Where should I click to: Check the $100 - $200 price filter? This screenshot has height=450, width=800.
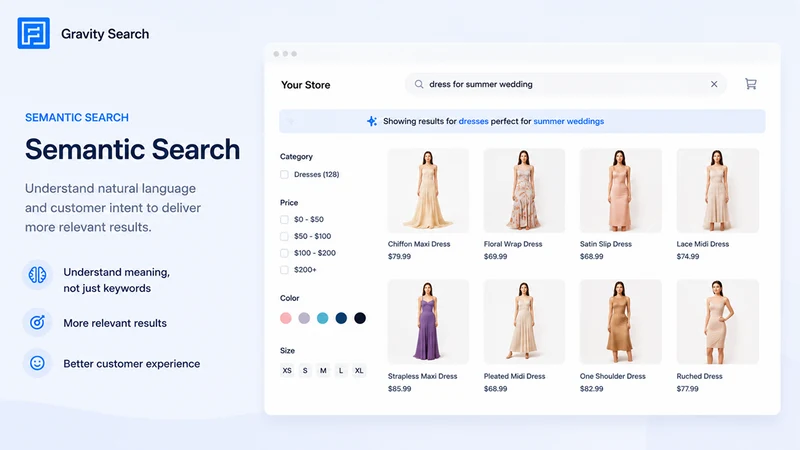(x=284, y=253)
